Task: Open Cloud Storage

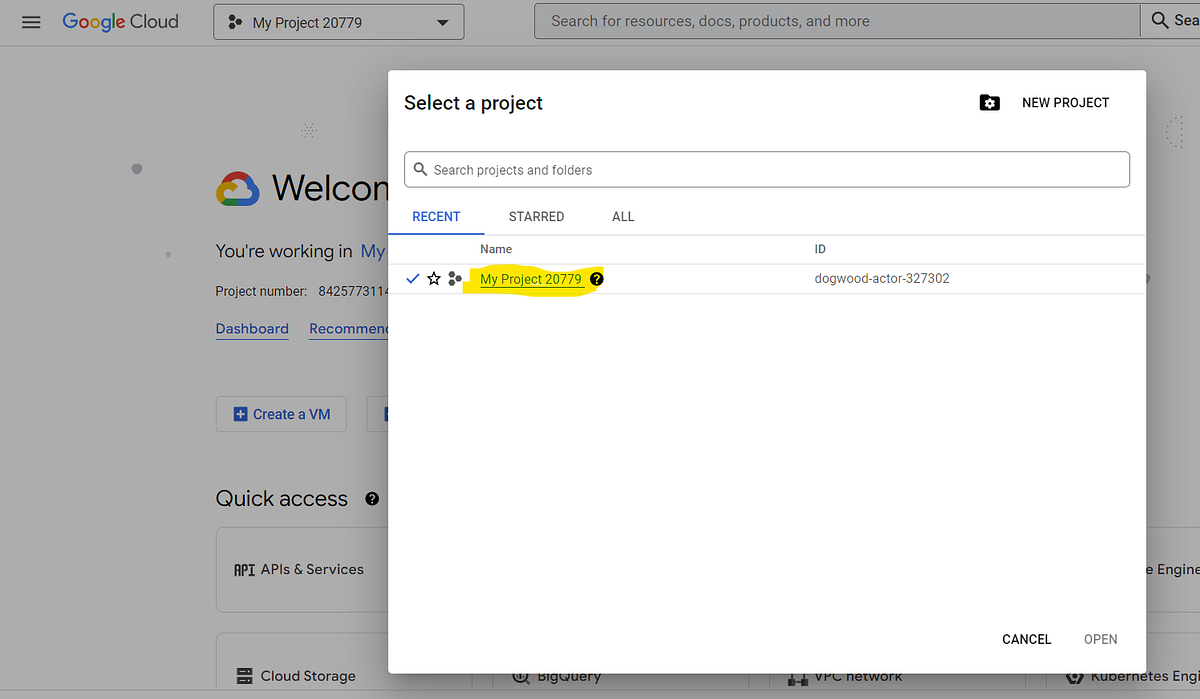Action: [310, 676]
